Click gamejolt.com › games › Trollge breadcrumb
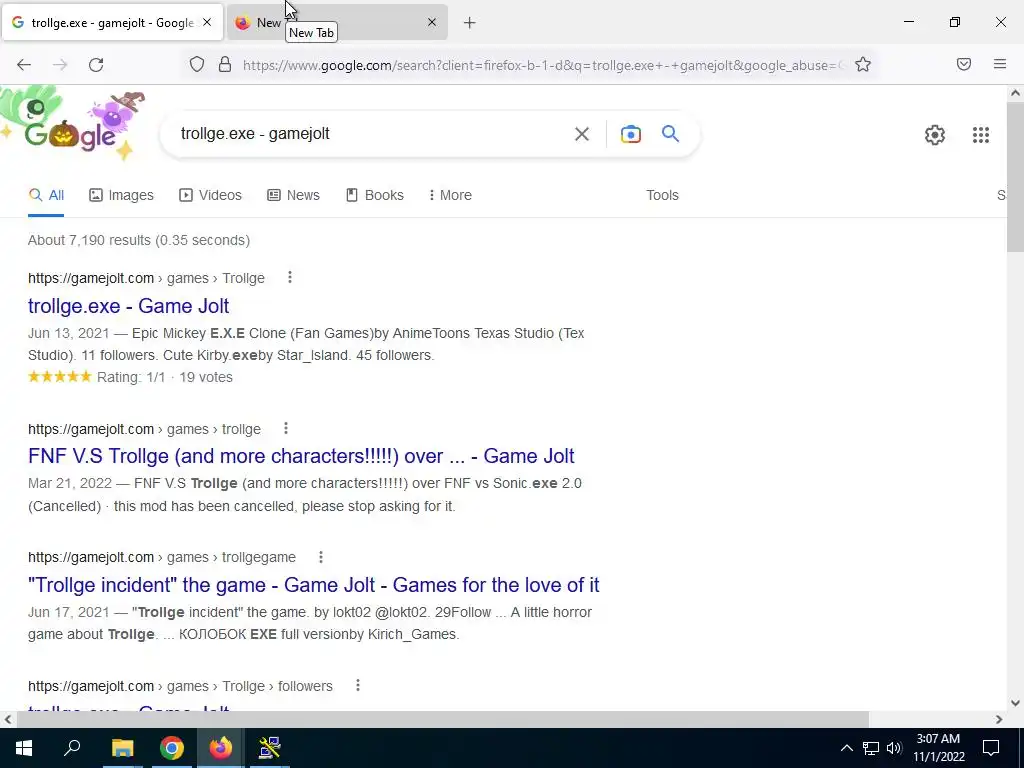1024x768 pixels. point(146,278)
